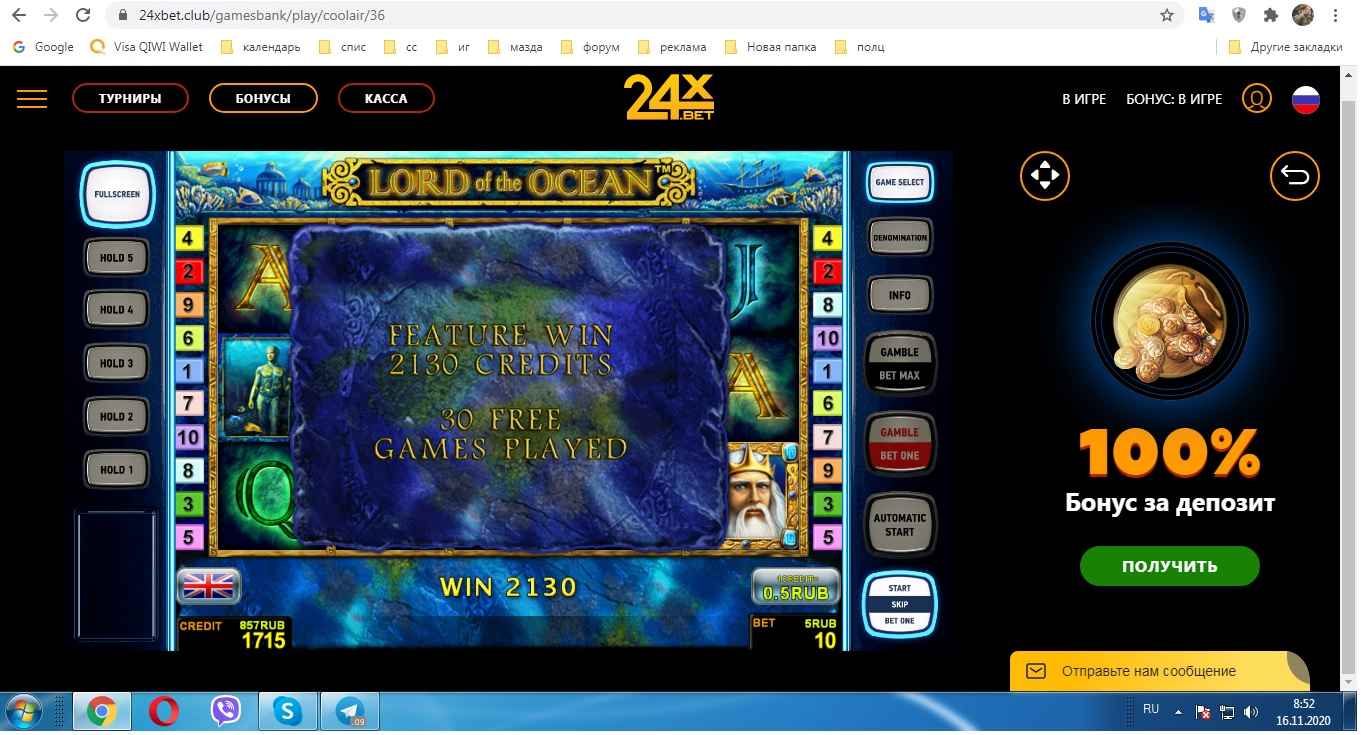Open Viber from the taskbar
The width and height of the screenshot is (1361, 735).
226,711
